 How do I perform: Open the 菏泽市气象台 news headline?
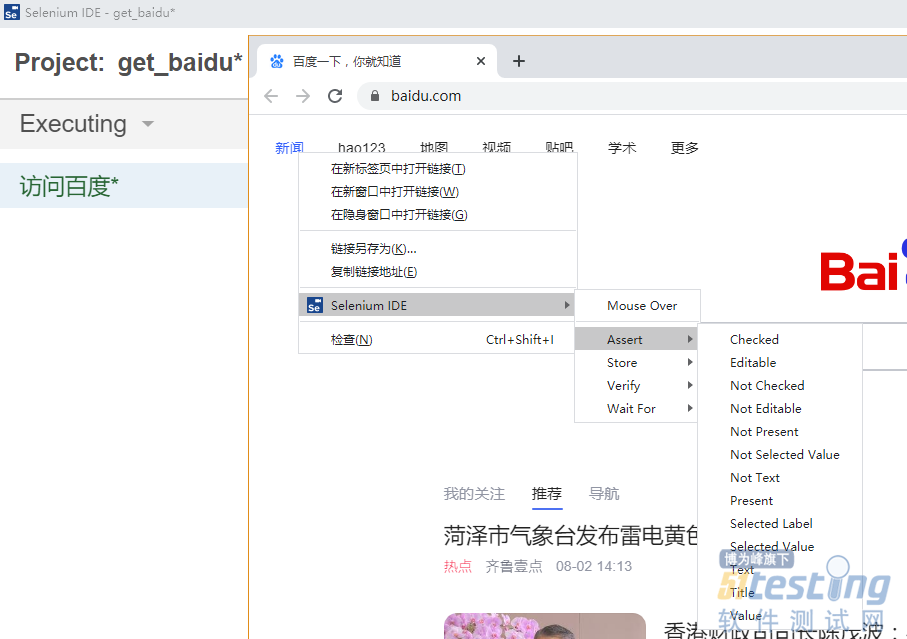tap(571, 536)
